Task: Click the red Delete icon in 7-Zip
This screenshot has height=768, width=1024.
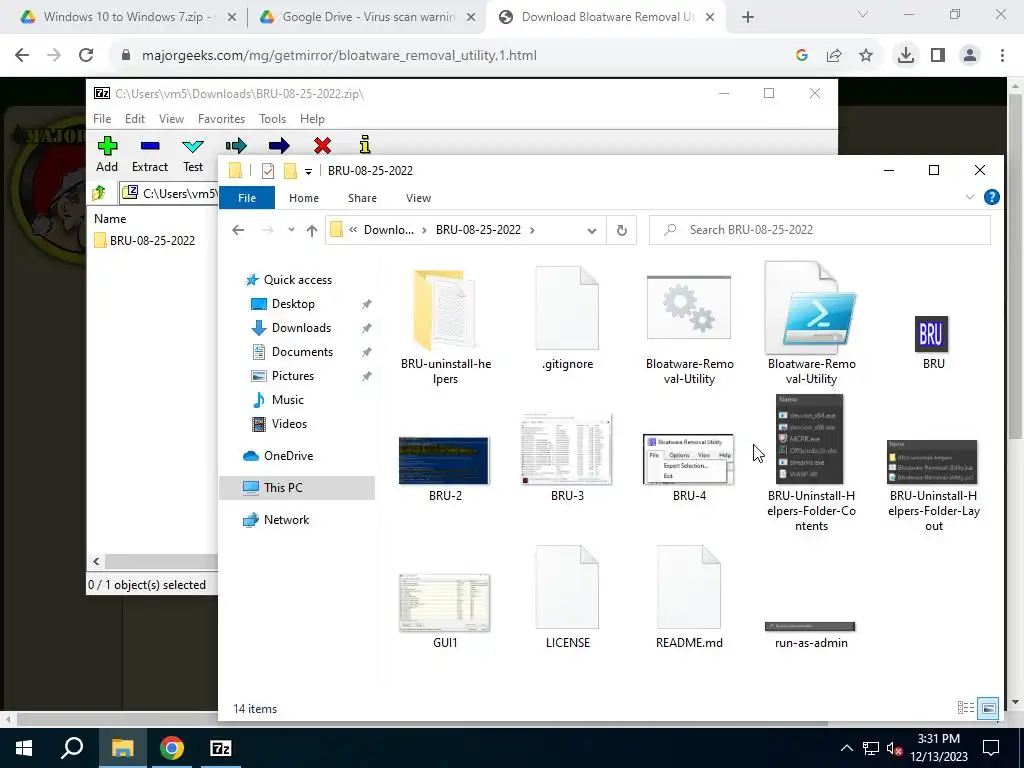Action: 322,146
